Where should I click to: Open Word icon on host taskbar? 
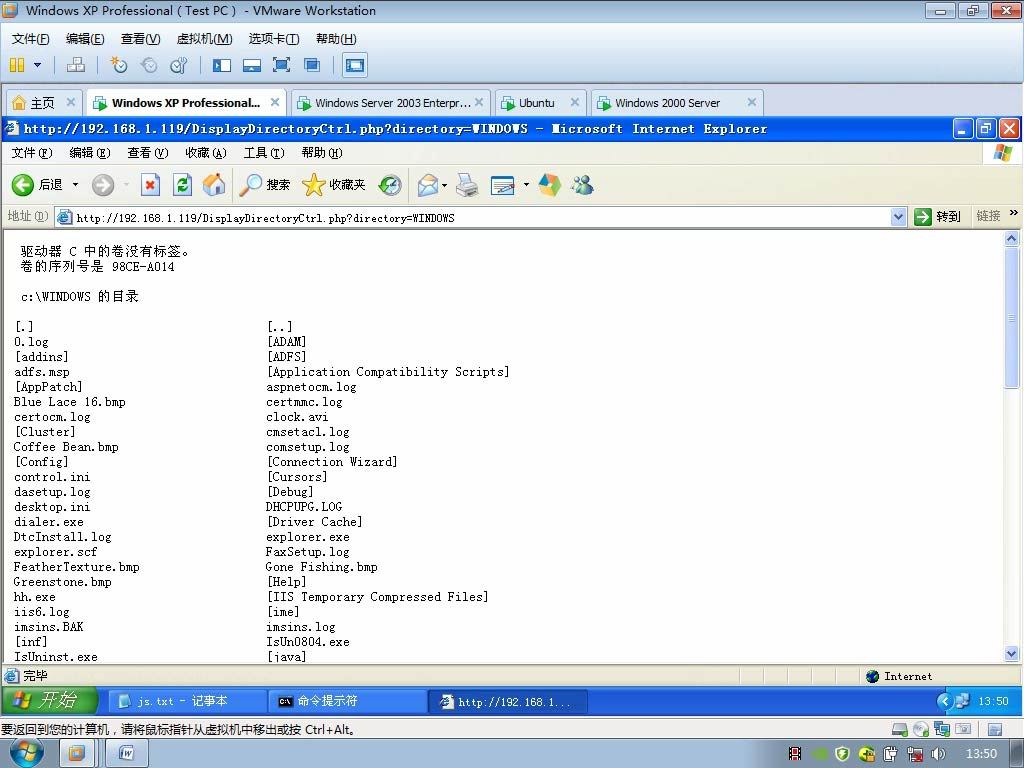click(126, 754)
